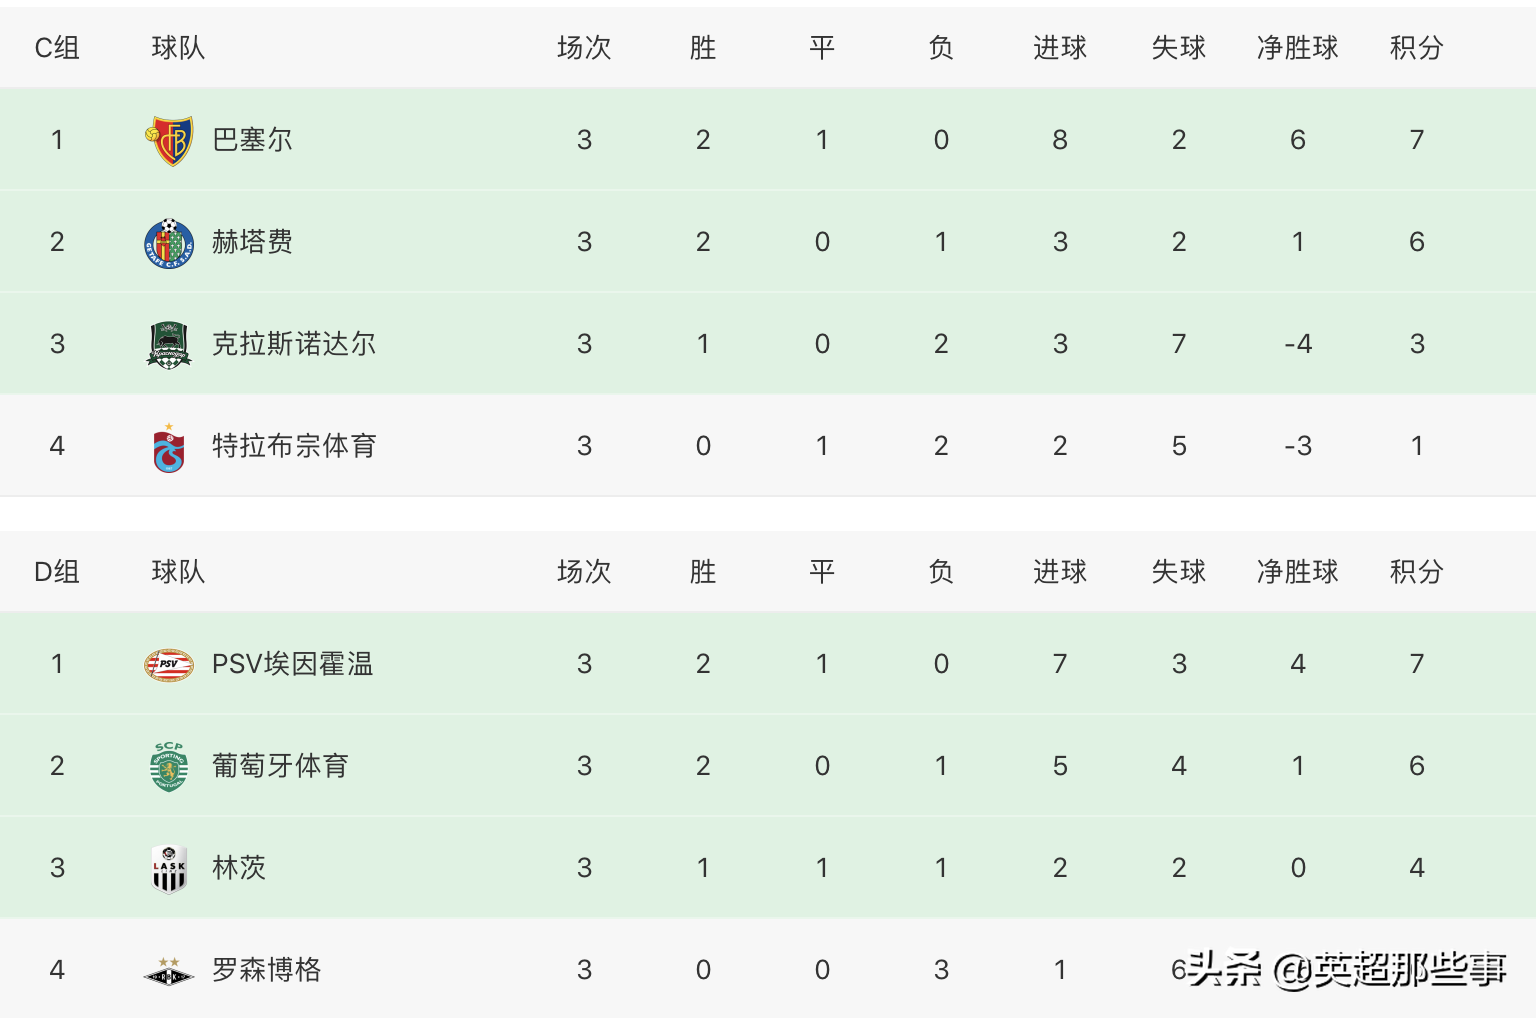Click the Trabzonspor club crest

[x=169, y=447]
